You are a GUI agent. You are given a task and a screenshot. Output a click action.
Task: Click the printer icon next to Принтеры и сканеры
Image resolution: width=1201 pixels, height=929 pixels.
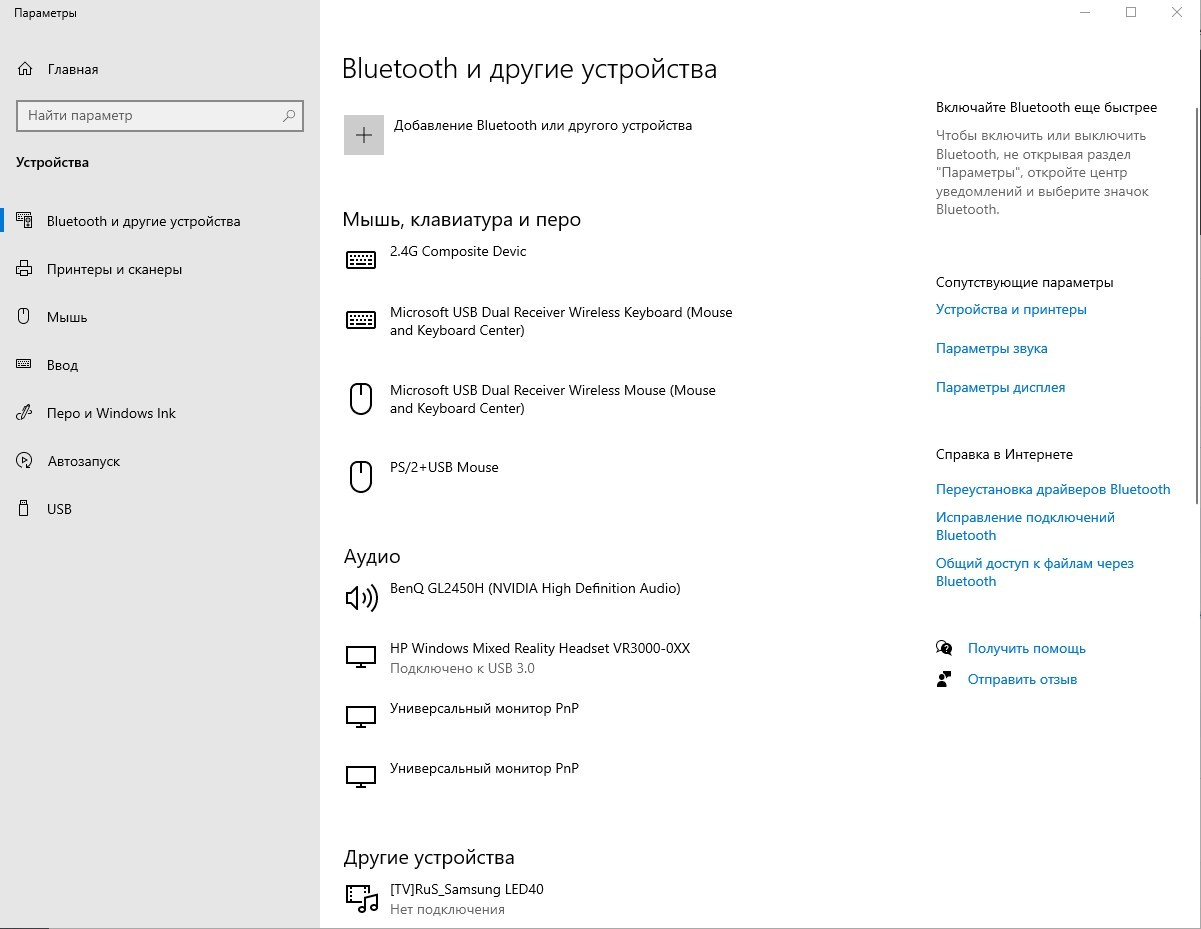click(x=25, y=269)
